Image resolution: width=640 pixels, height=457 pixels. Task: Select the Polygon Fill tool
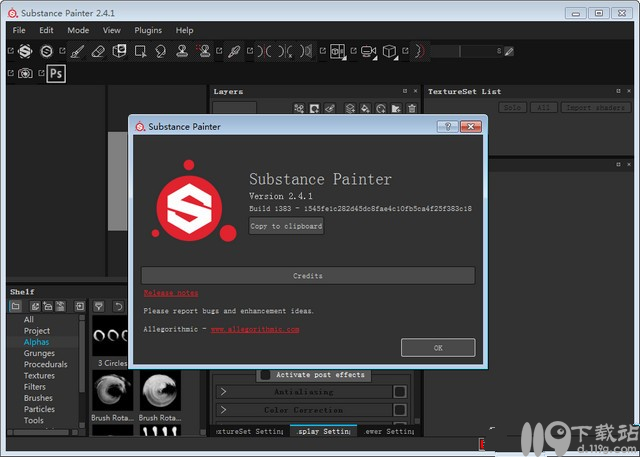pyautogui.click(x=140, y=51)
